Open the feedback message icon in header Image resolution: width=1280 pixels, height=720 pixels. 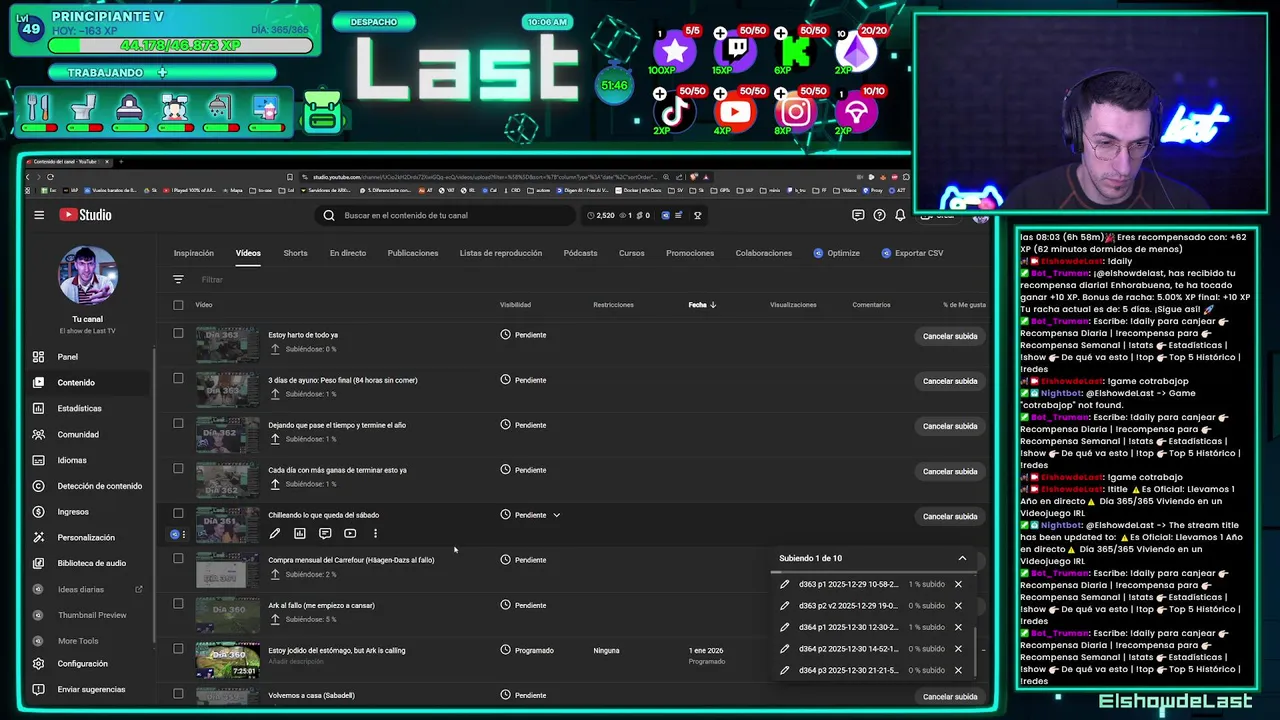pos(858,215)
